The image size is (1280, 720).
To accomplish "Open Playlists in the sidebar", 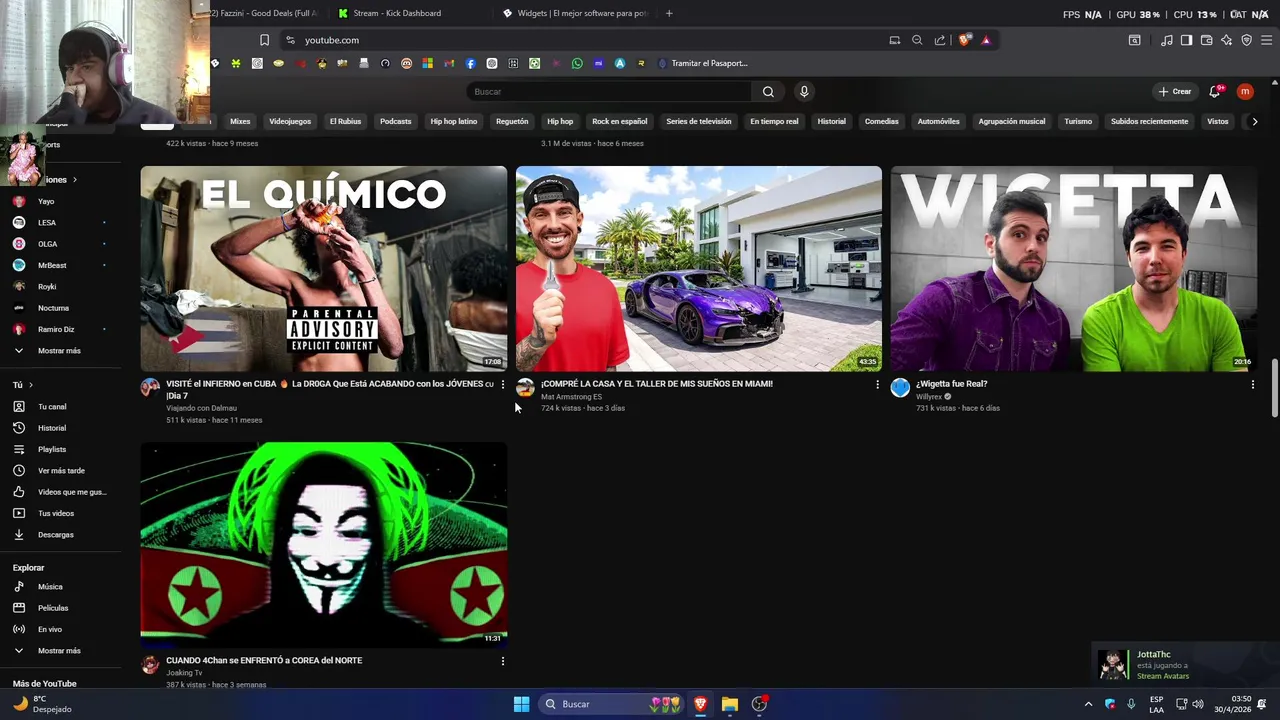I will (x=52, y=449).
